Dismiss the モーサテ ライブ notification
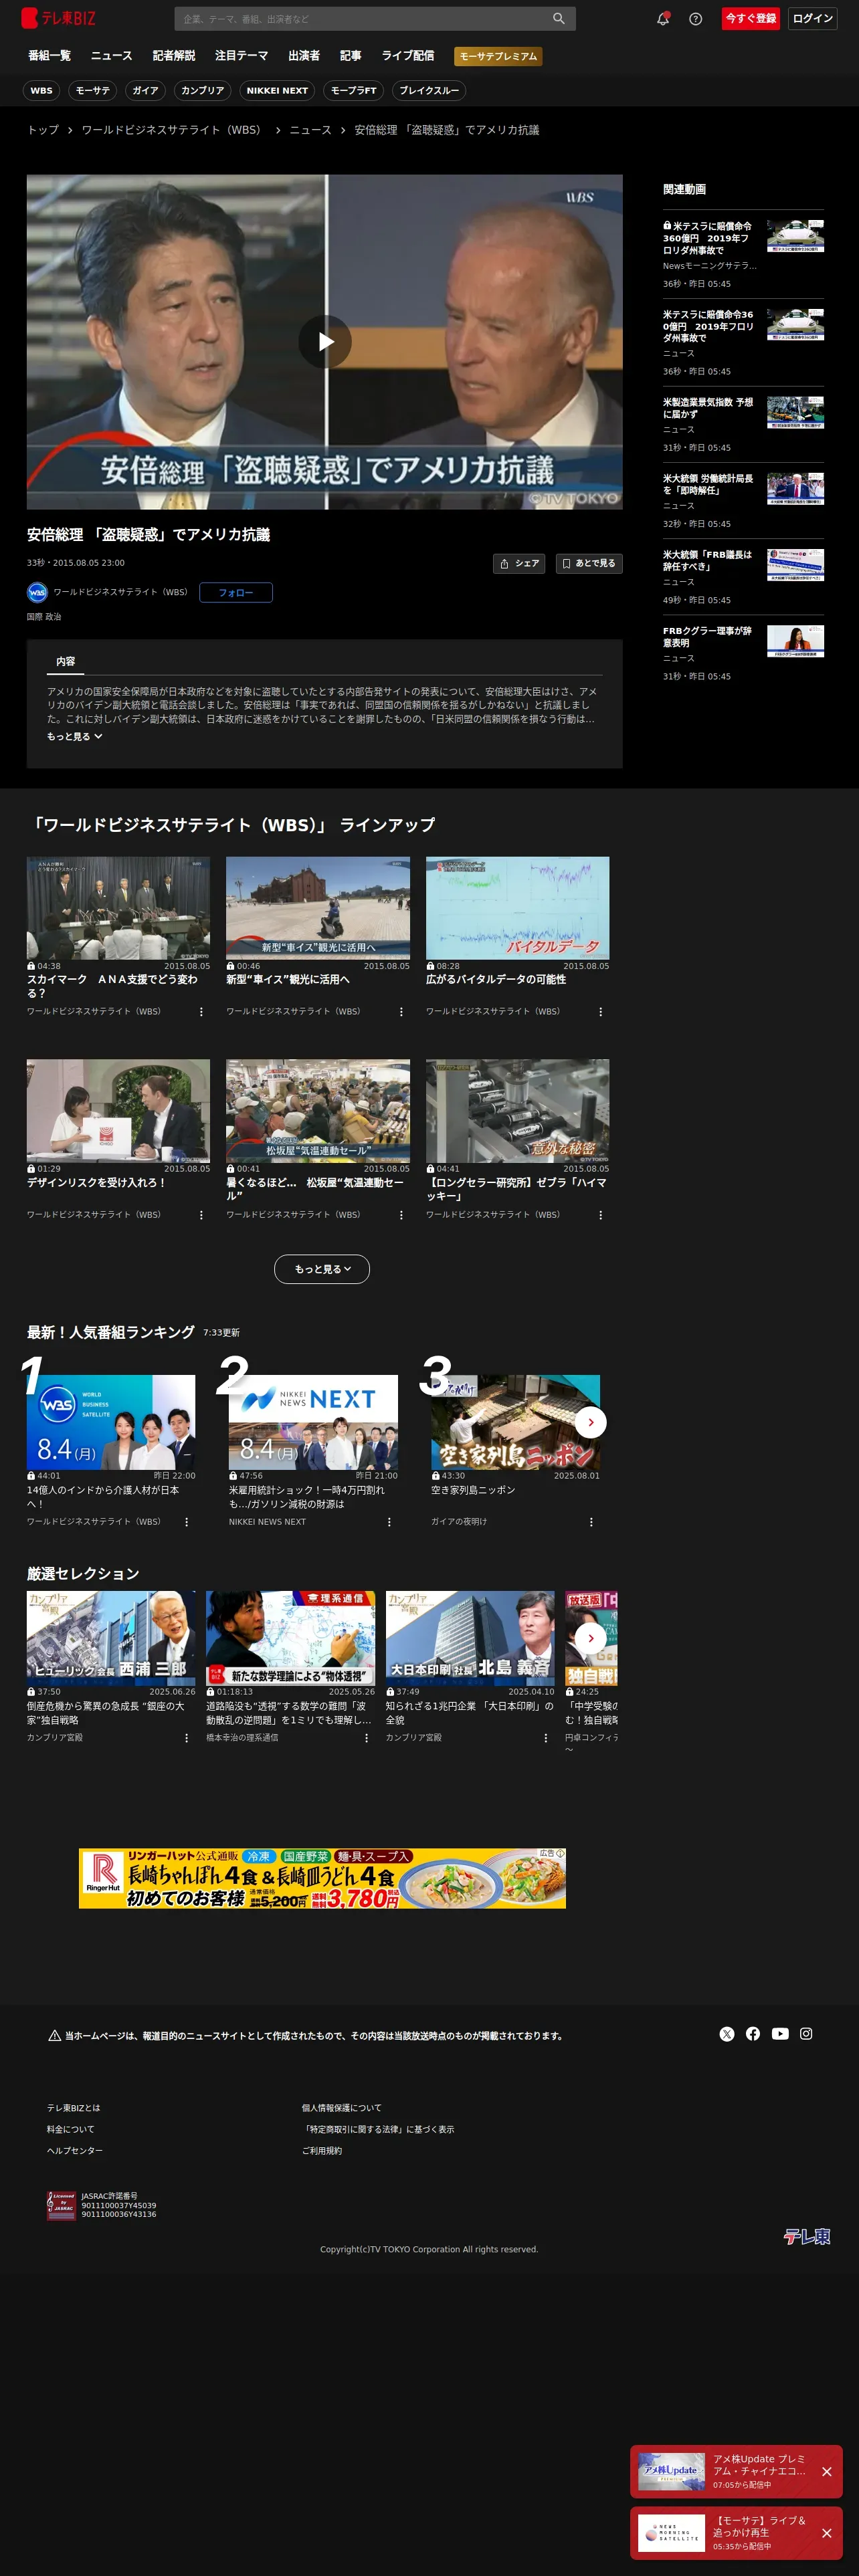The width and height of the screenshot is (859, 2576). (x=827, y=2533)
